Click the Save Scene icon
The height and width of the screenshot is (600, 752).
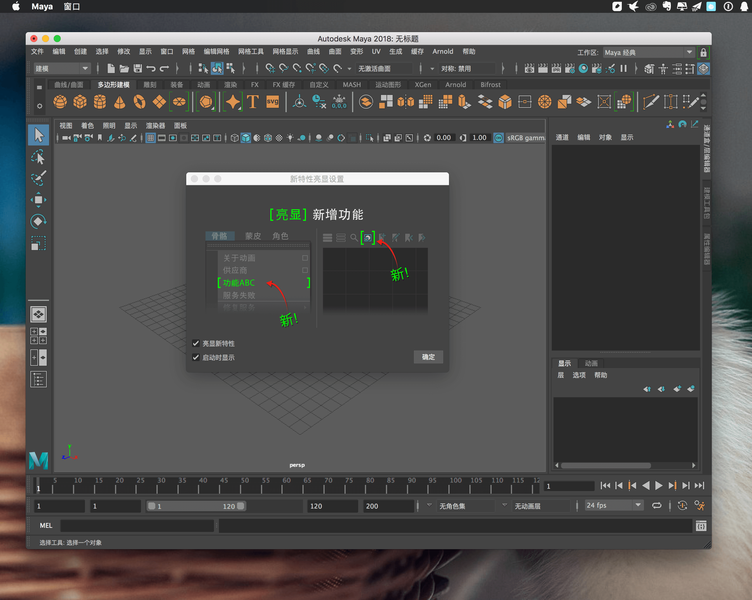coord(138,69)
